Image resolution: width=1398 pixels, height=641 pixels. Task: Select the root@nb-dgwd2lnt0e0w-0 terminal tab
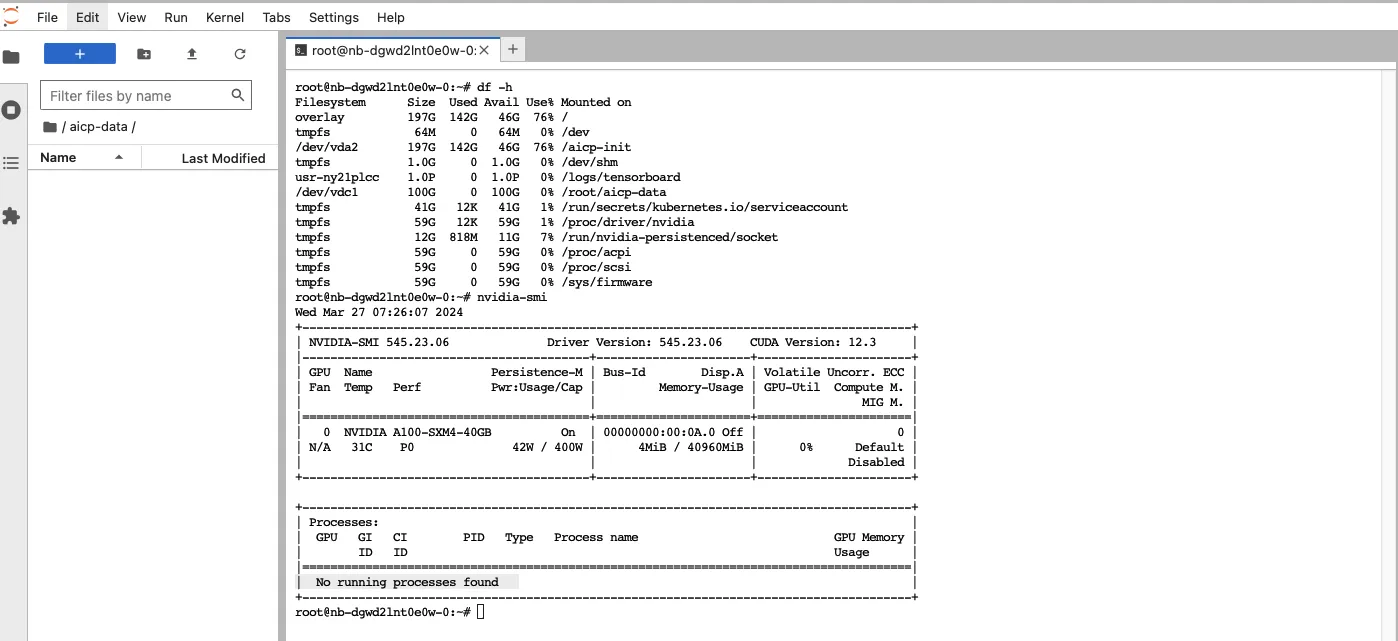(x=392, y=49)
